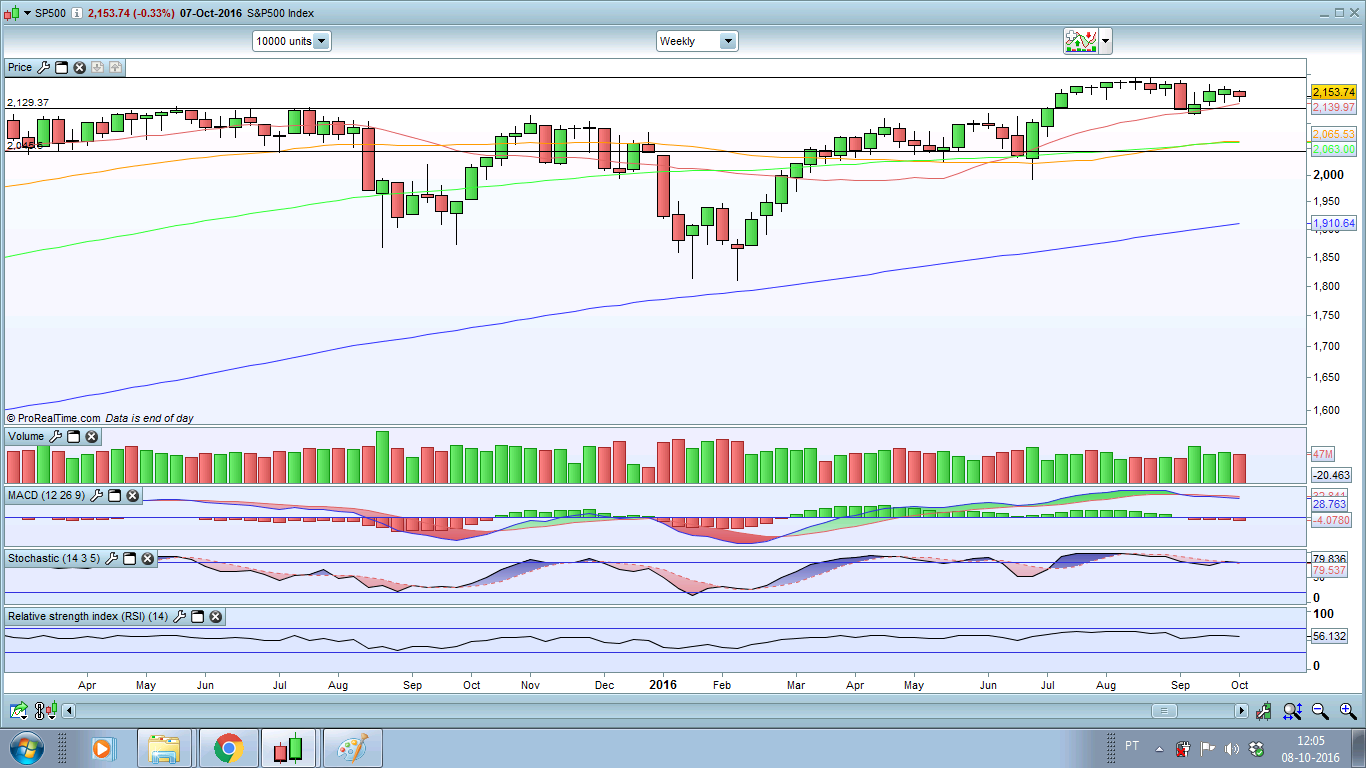1366x768 pixels.
Task: Click the 2016 year label on time axis
Action: click(663, 685)
